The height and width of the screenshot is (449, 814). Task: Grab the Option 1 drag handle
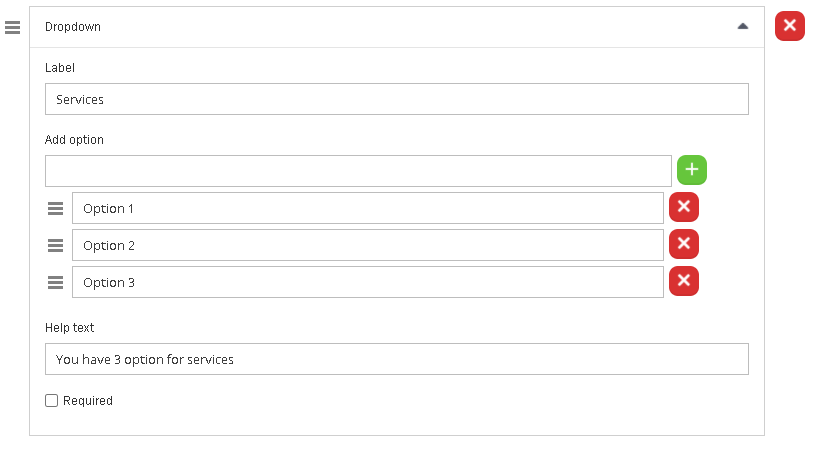[56, 209]
